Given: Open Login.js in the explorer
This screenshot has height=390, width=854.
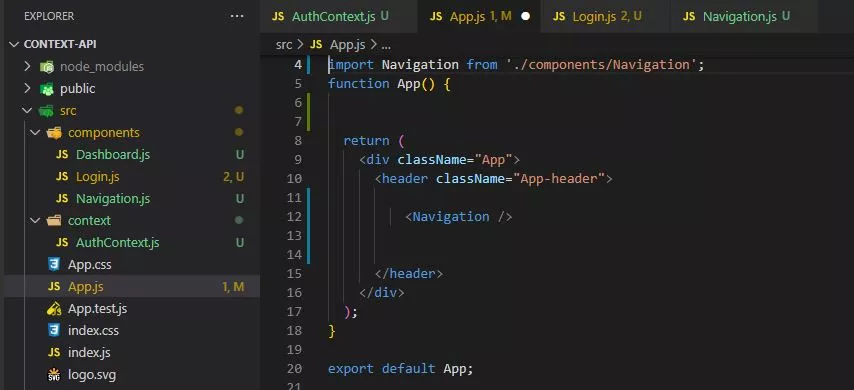Looking at the screenshot, I should (x=97, y=176).
